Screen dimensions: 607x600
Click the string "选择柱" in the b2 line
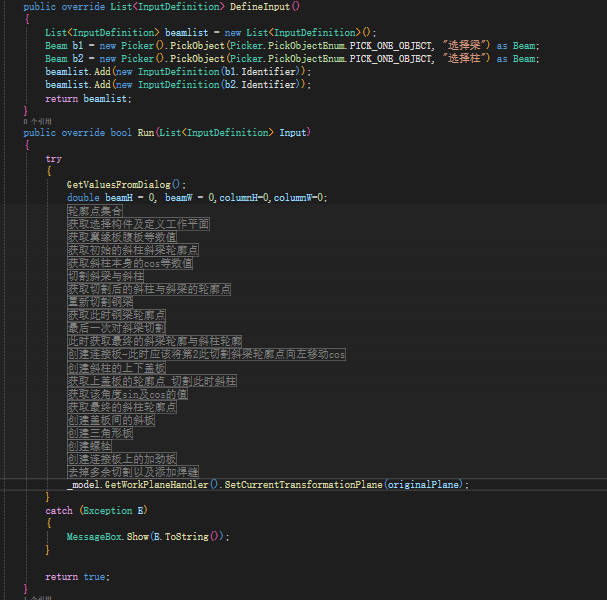466,58
